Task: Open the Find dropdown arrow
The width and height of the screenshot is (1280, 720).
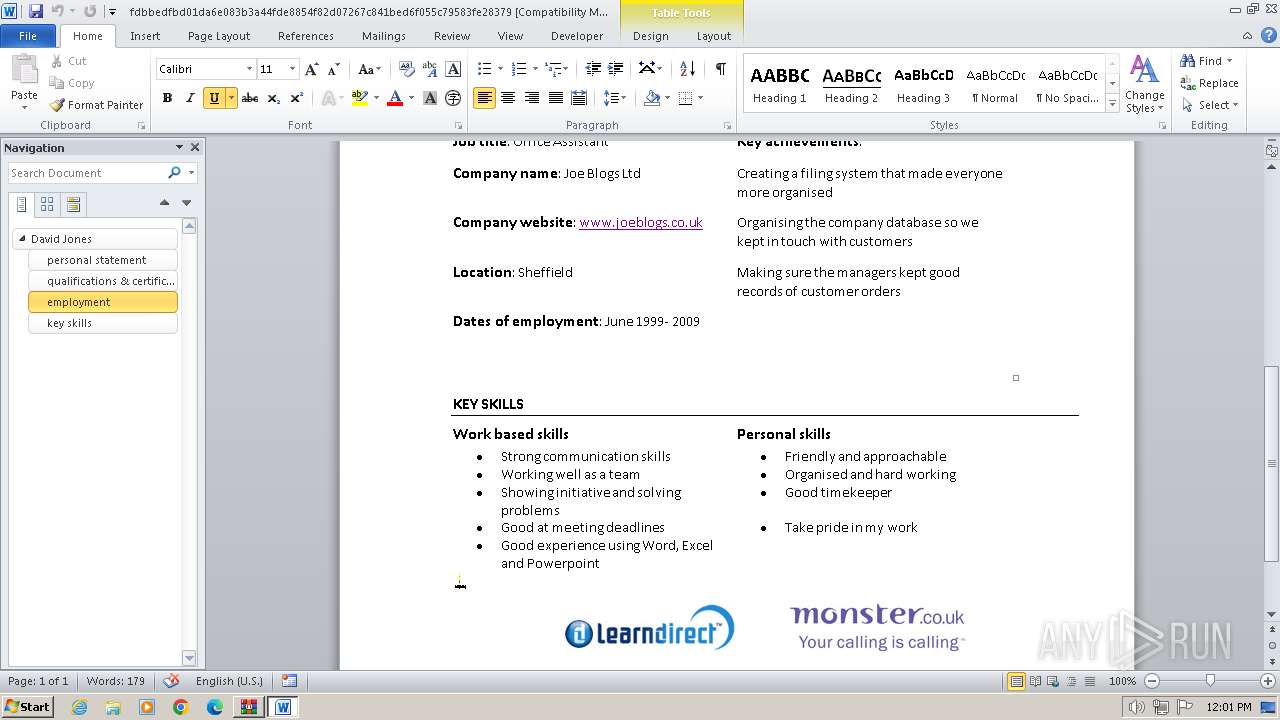Action: [x=1229, y=61]
